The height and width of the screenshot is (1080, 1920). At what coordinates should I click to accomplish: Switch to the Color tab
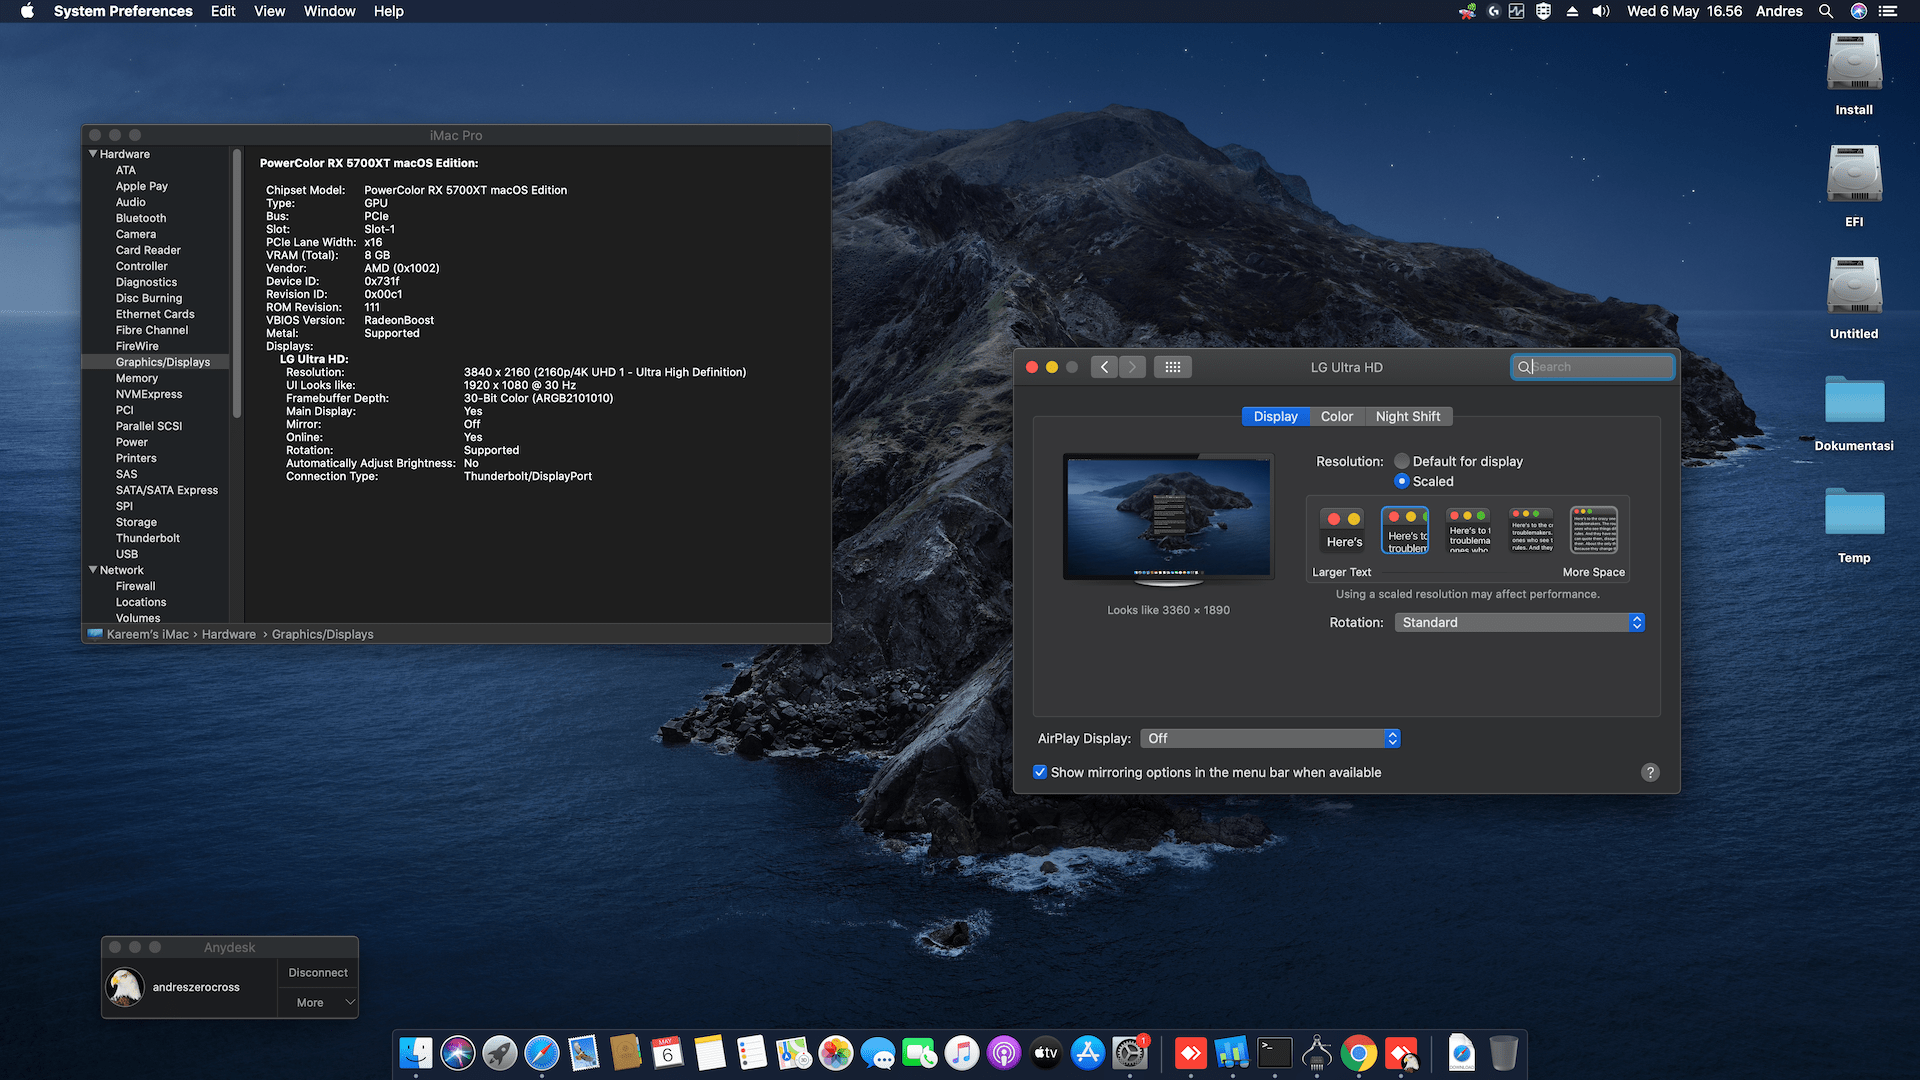[1336, 416]
